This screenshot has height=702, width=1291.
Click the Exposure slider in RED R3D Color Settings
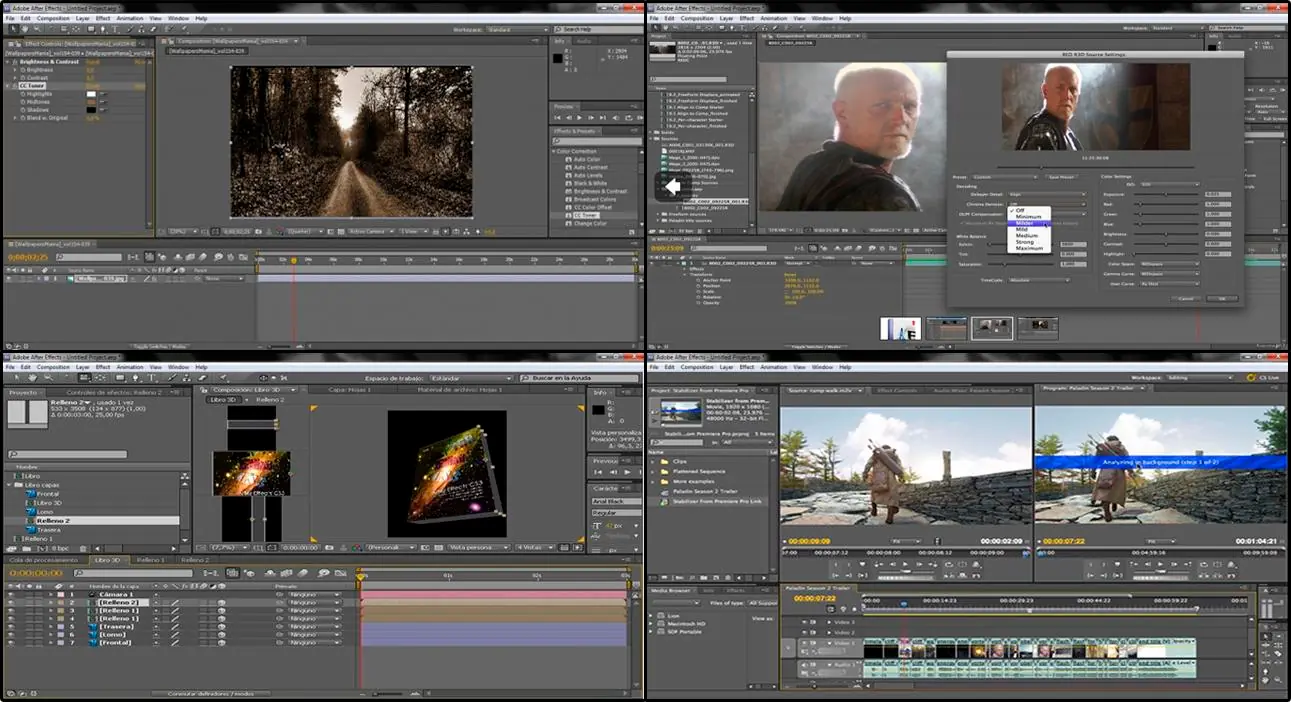(x=1166, y=194)
